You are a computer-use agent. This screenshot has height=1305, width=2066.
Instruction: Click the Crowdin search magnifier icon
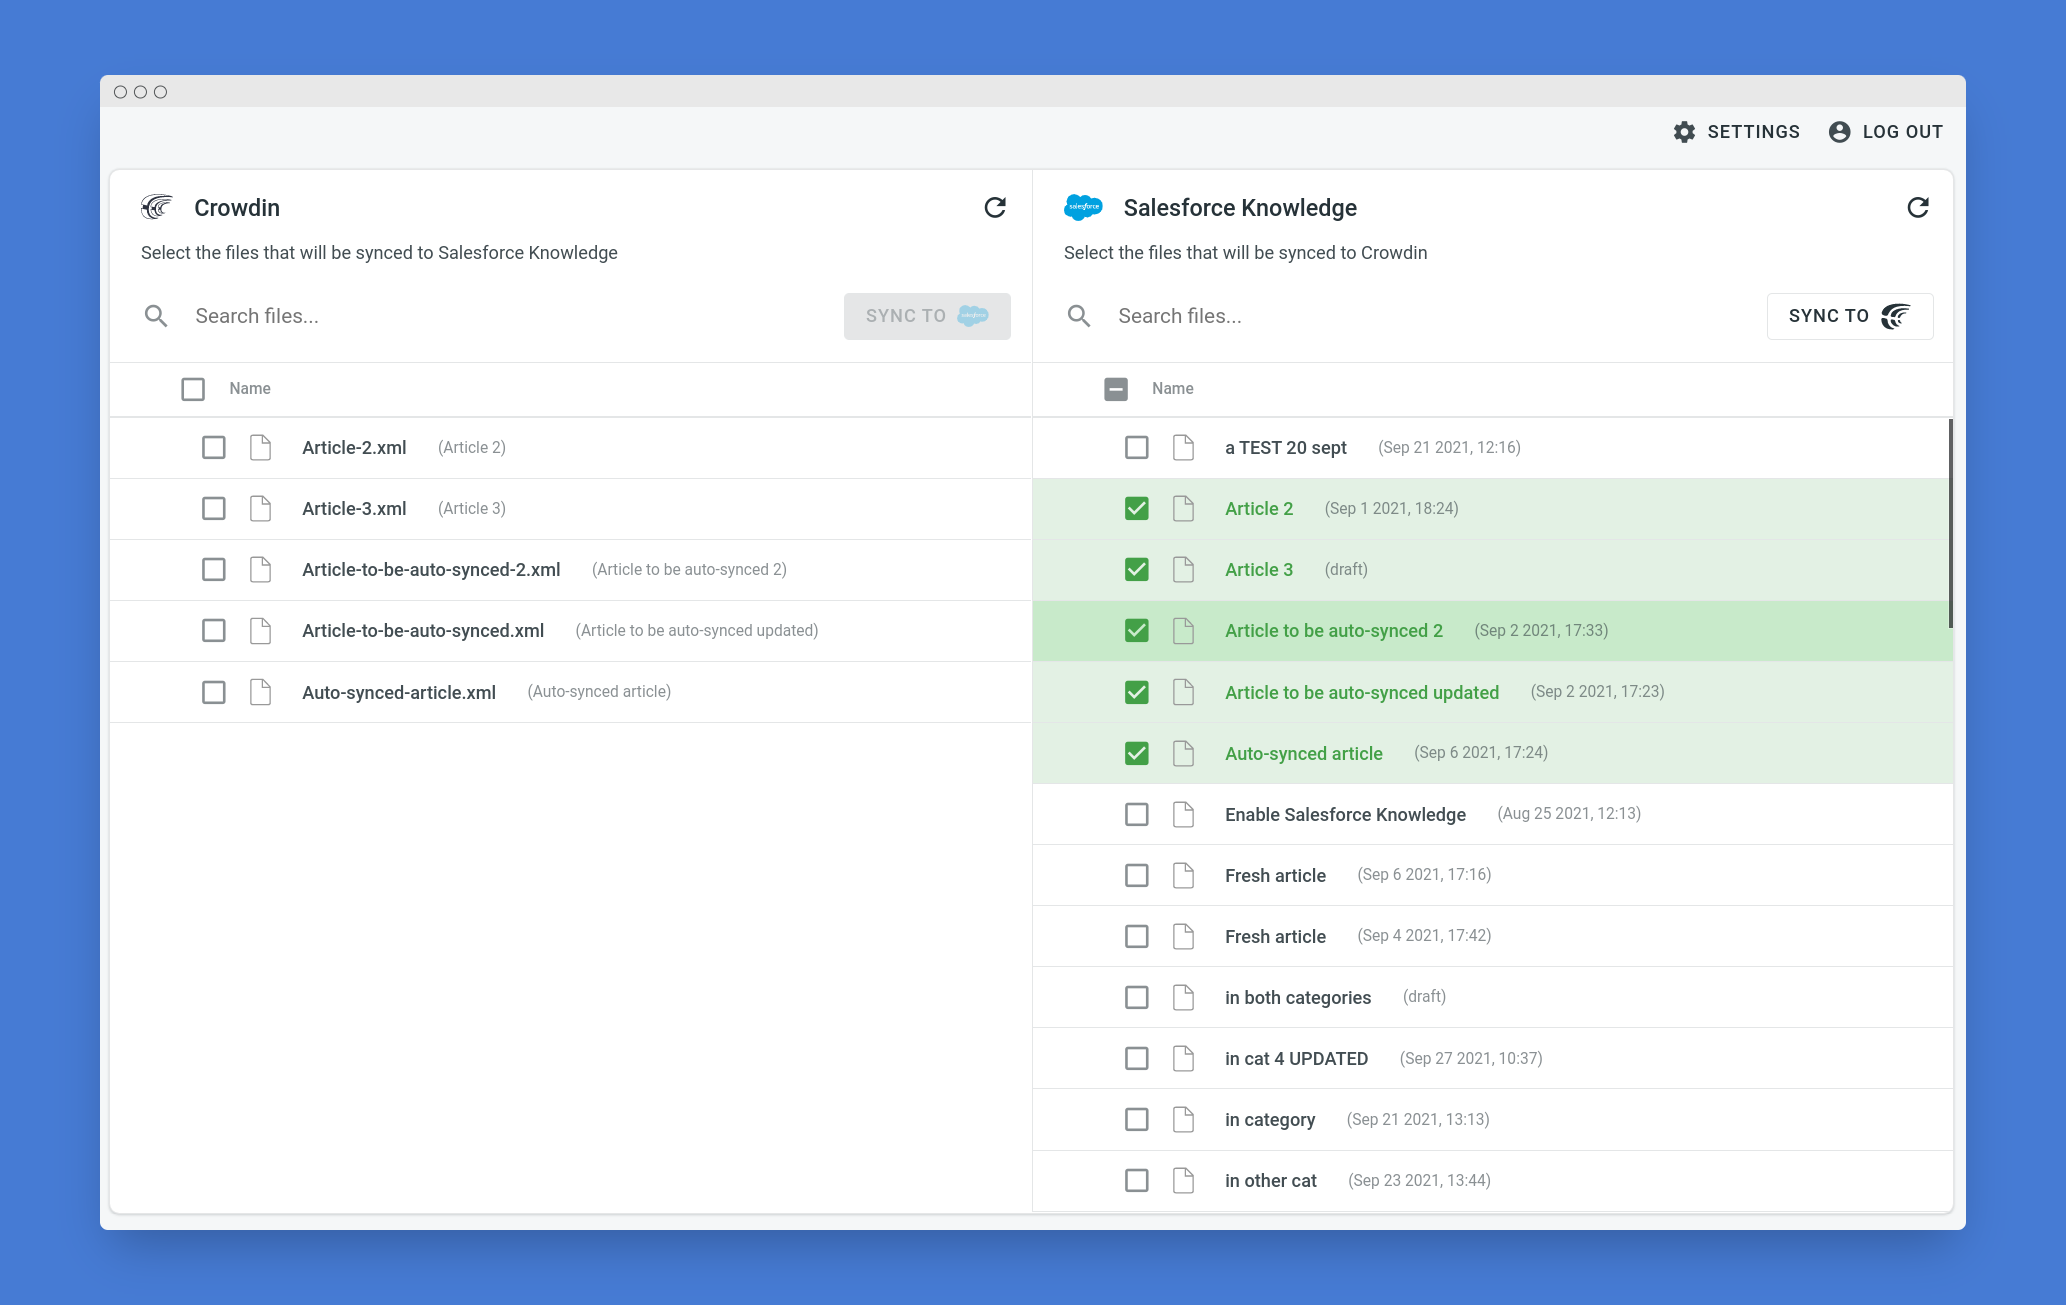coord(156,316)
